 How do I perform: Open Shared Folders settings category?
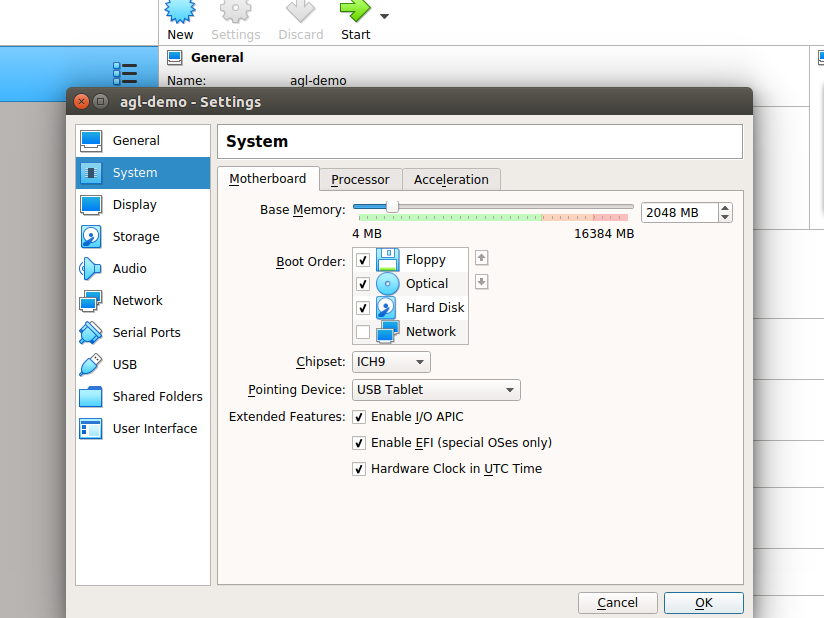143,397
